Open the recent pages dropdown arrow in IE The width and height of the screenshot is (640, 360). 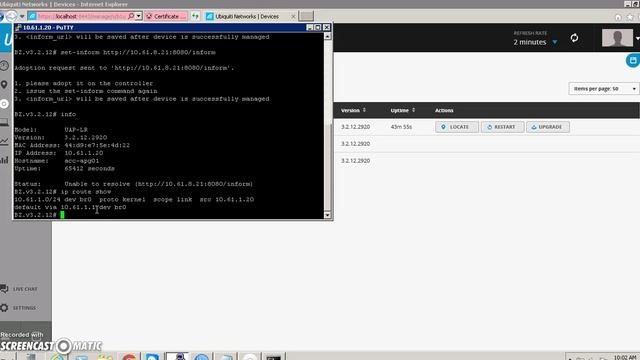tap(22, 16)
